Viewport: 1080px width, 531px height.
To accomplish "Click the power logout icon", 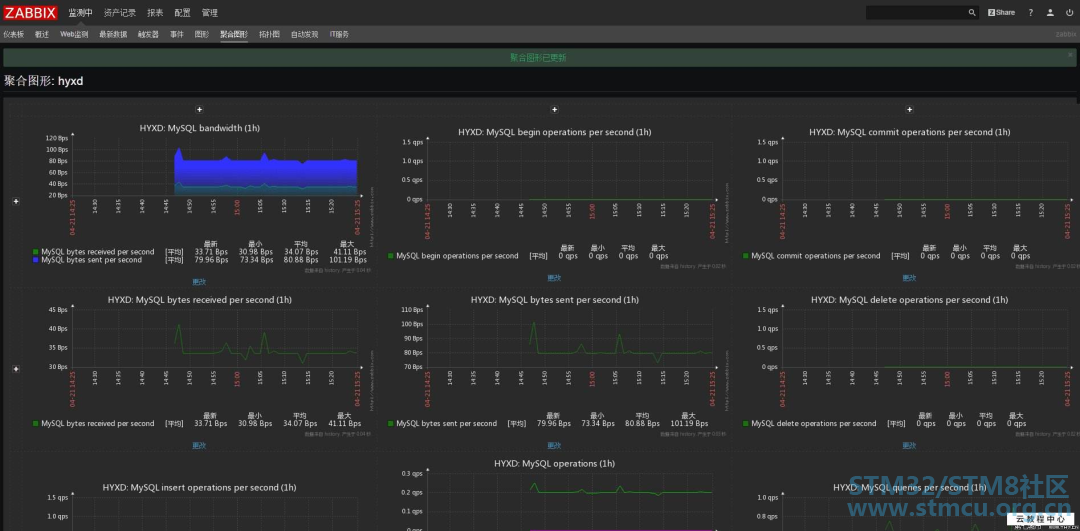I will coord(1070,12).
